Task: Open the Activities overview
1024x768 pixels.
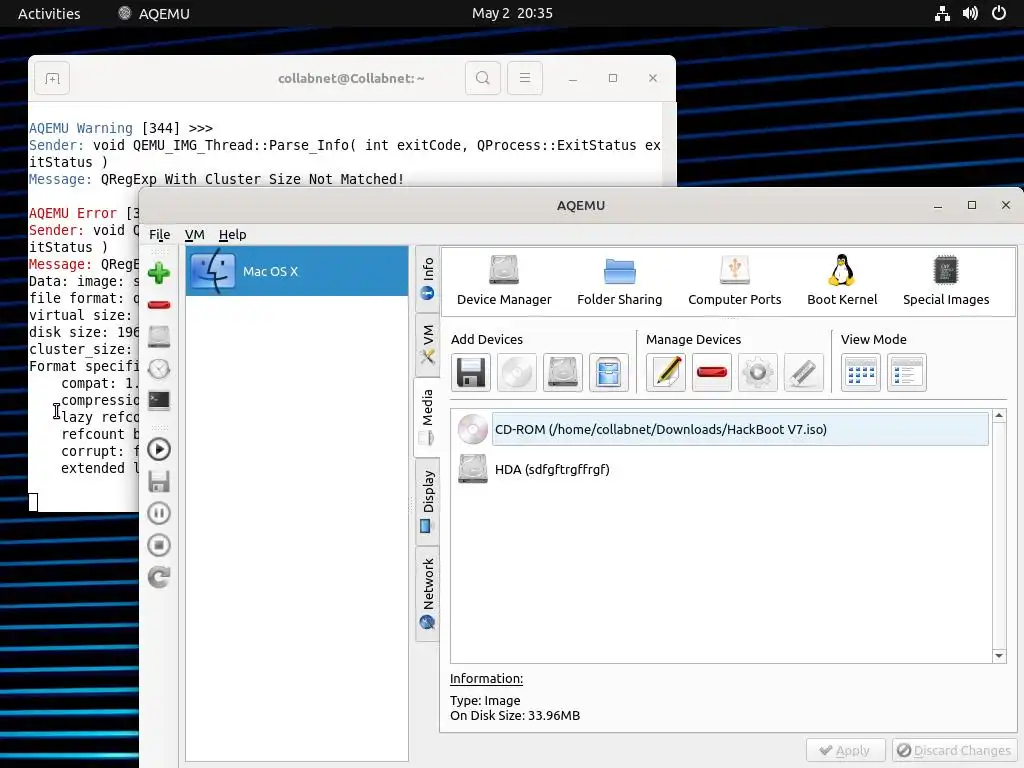Action: (49, 13)
